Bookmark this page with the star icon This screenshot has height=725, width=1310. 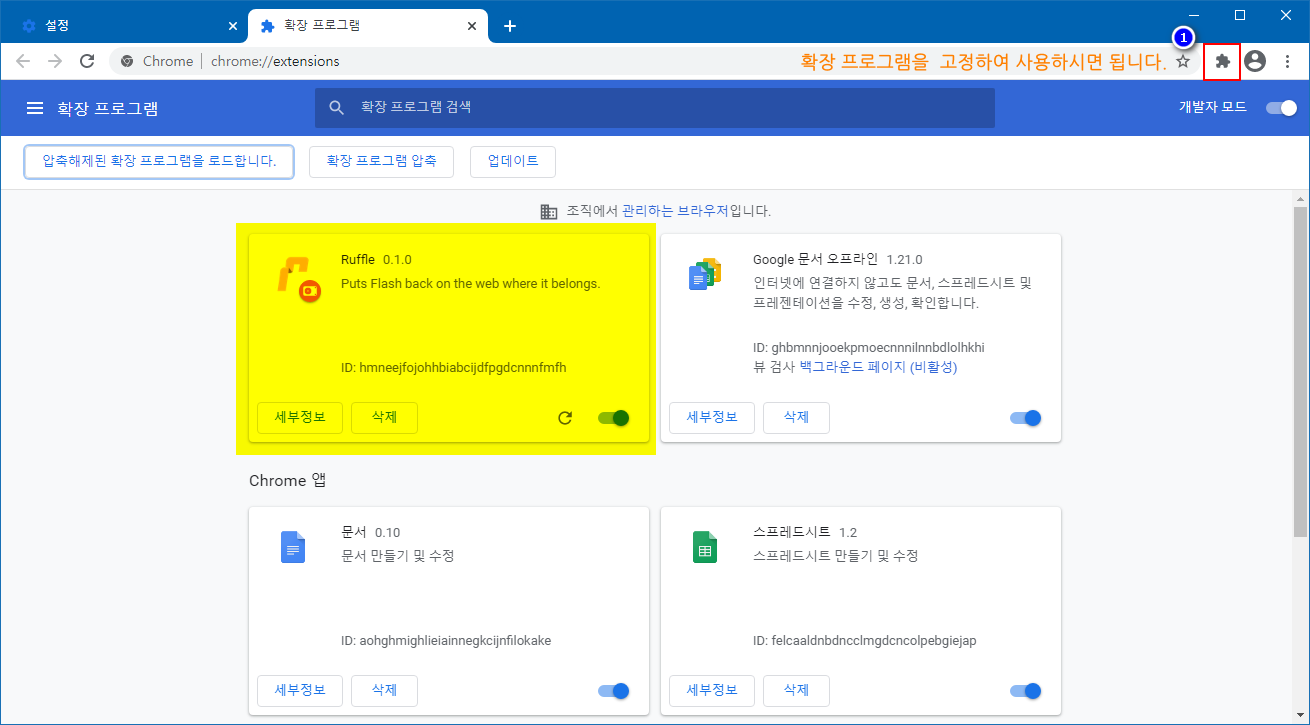point(1183,61)
